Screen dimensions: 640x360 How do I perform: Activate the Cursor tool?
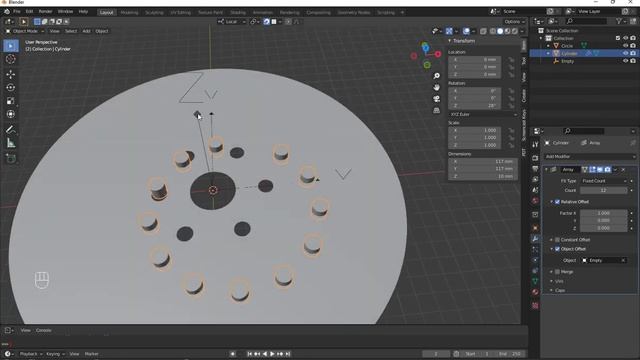11,60
